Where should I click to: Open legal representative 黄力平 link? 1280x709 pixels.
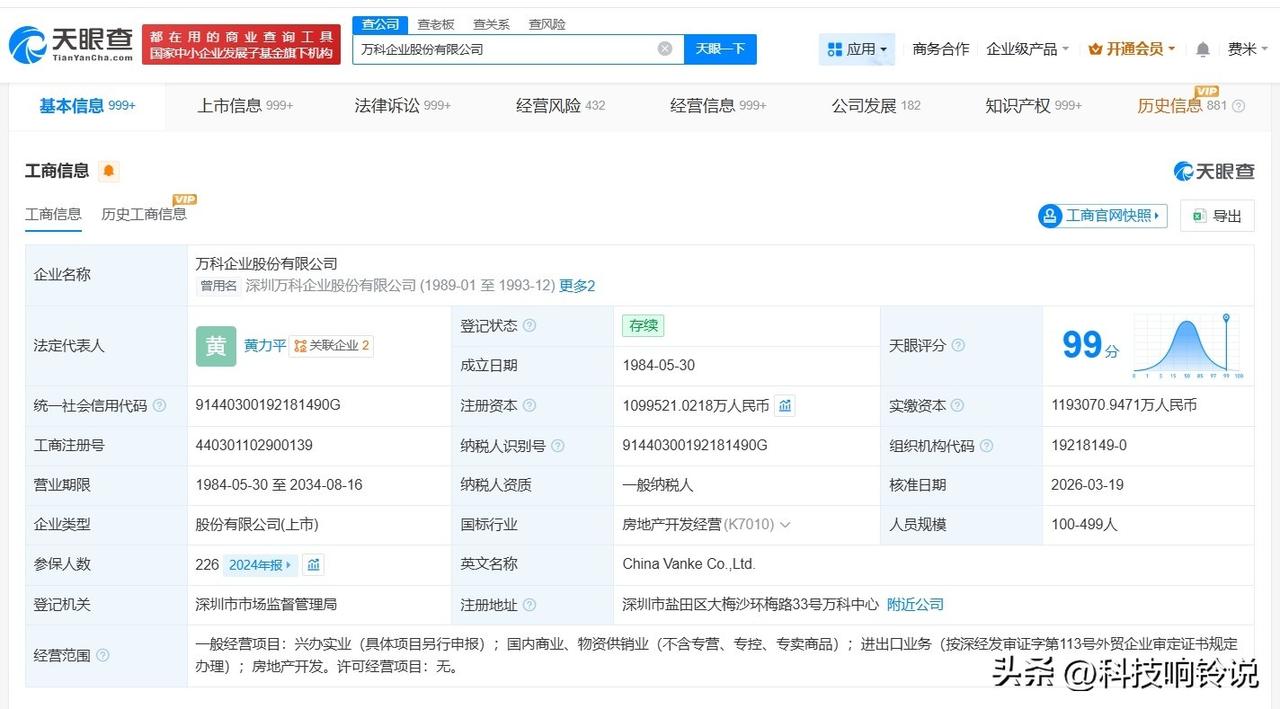[265, 346]
